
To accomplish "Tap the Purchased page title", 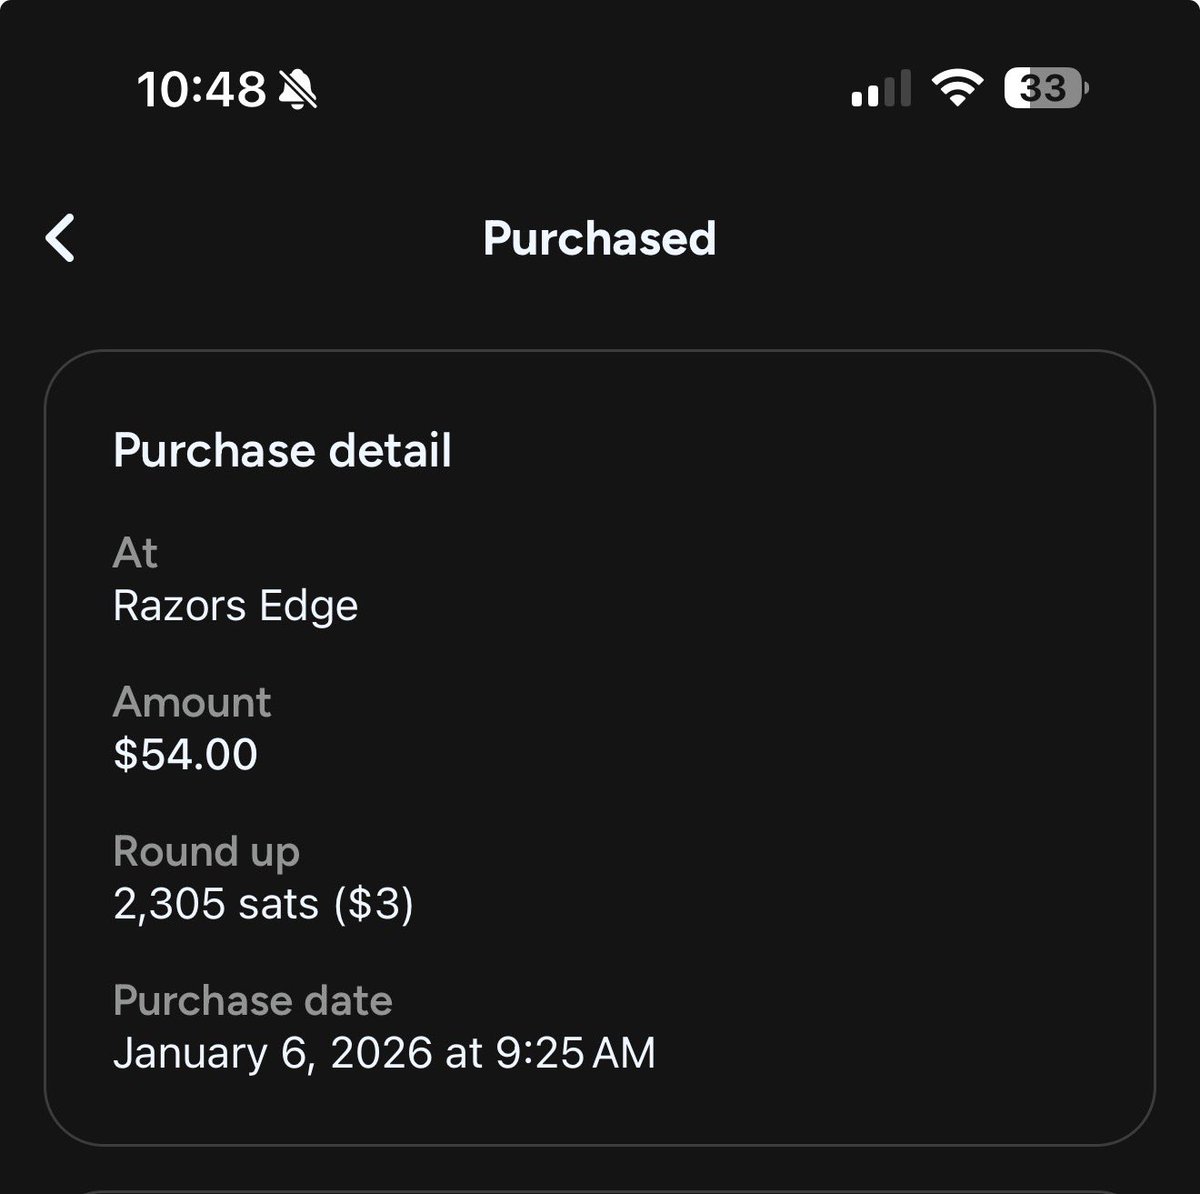I will pyautogui.click(x=599, y=239).
